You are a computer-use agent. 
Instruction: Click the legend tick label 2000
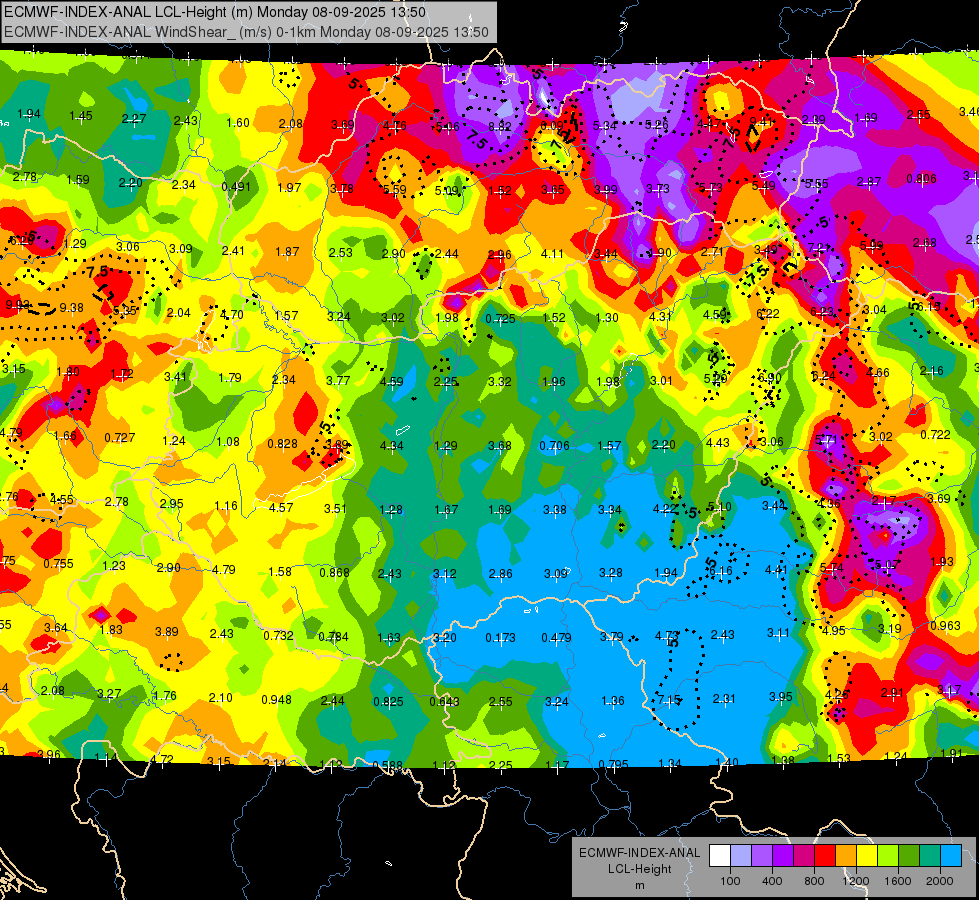(x=940, y=881)
